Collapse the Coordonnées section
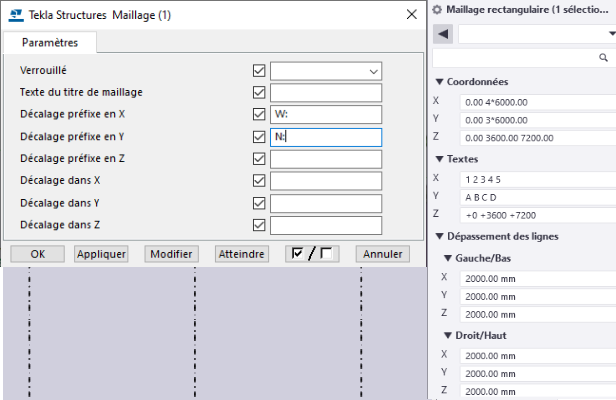This screenshot has width=616, height=400. click(439, 82)
